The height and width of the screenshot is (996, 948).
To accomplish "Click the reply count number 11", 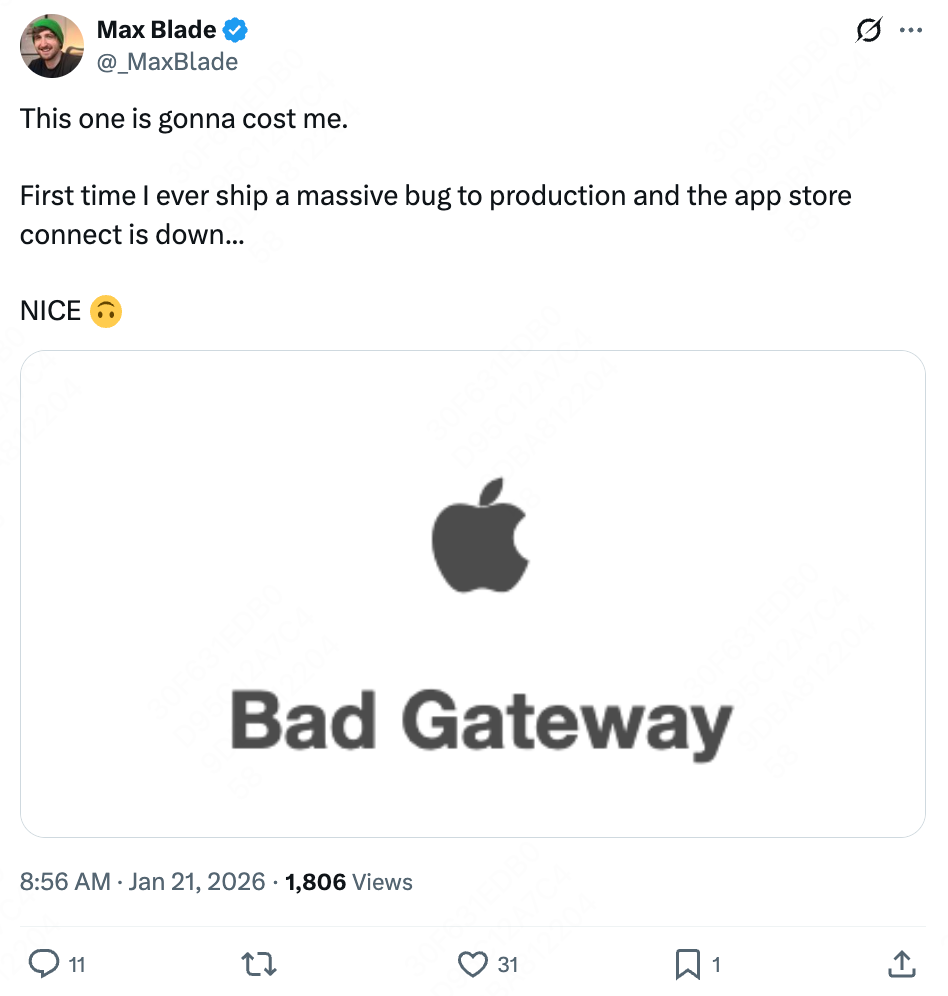I will point(76,965).
